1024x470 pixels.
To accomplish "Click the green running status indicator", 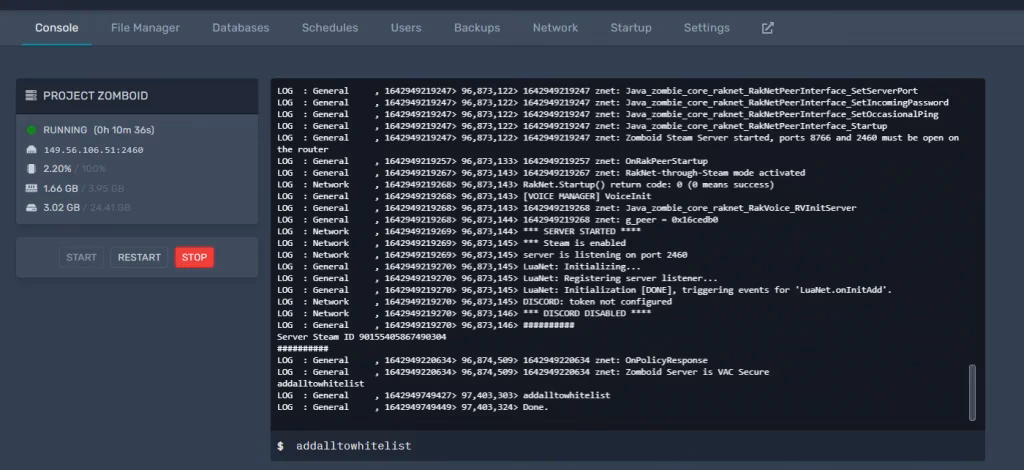I will (x=31, y=130).
